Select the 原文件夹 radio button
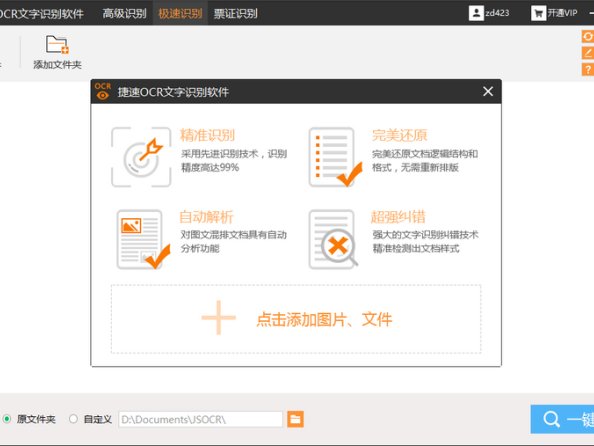 pos(7,419)
